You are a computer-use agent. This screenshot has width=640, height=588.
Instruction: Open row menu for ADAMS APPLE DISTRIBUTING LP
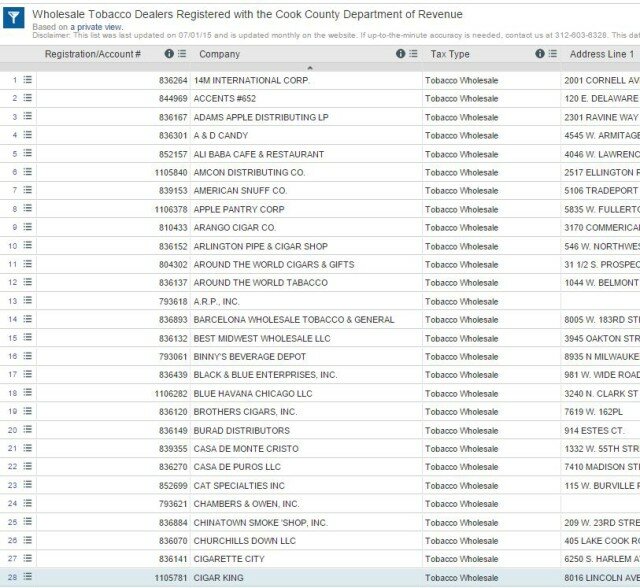[x=27, y=116]
